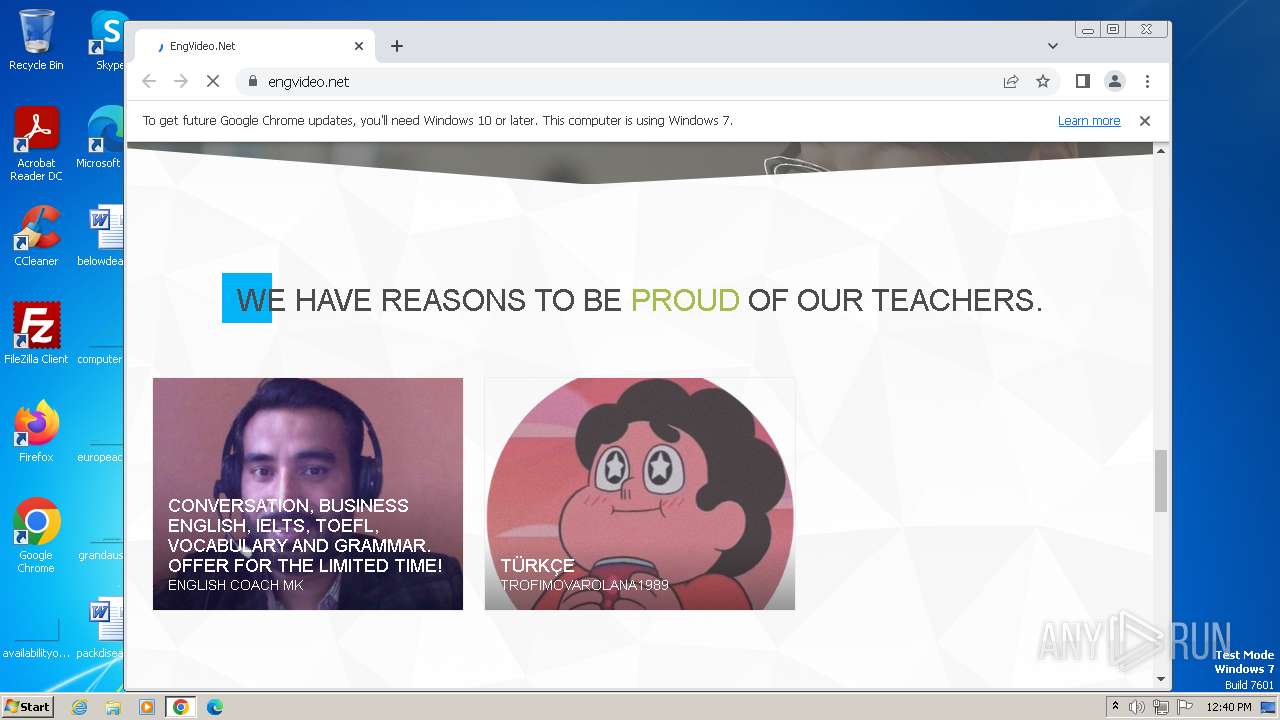Screen dimensions: 1280x720
Task: Click the taskbar clock 12:40 PM
Action: point(1229,707)
